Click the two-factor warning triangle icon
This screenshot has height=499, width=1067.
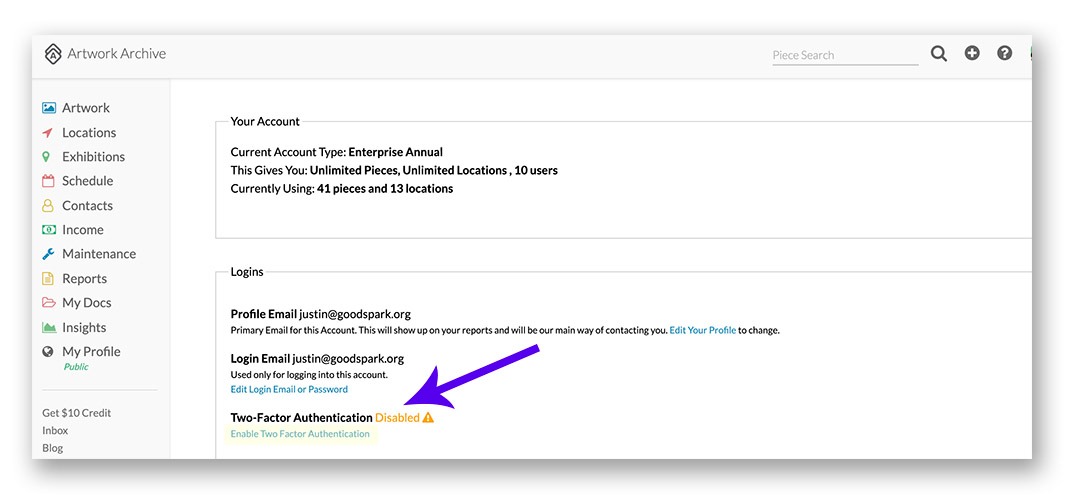pyautogui.click(x=428, y=417)
